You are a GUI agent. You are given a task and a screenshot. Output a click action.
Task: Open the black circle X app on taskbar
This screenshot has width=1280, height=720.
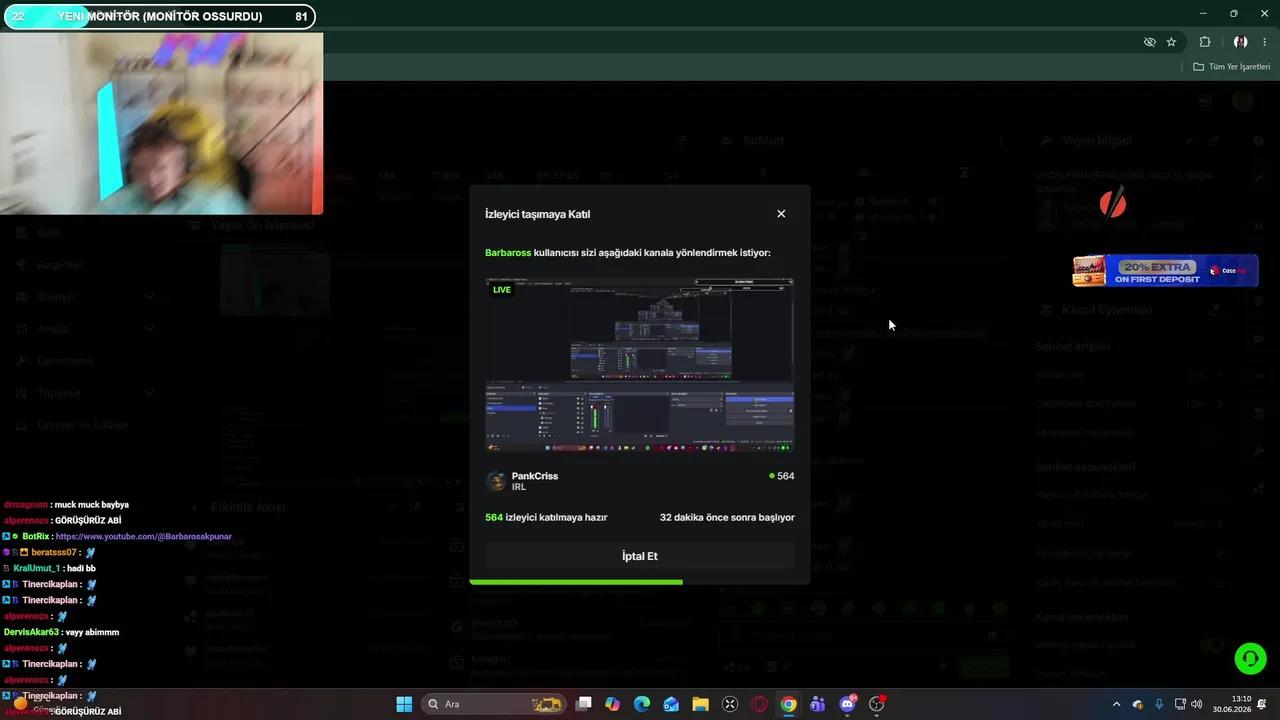coord(730,704)
